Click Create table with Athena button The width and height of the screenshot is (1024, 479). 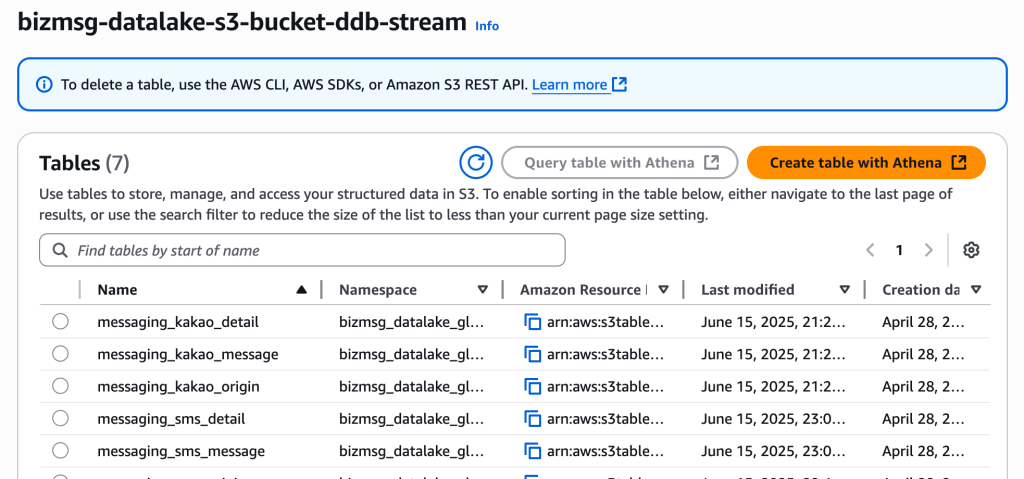pyautogui.click(x=866, y=163)
